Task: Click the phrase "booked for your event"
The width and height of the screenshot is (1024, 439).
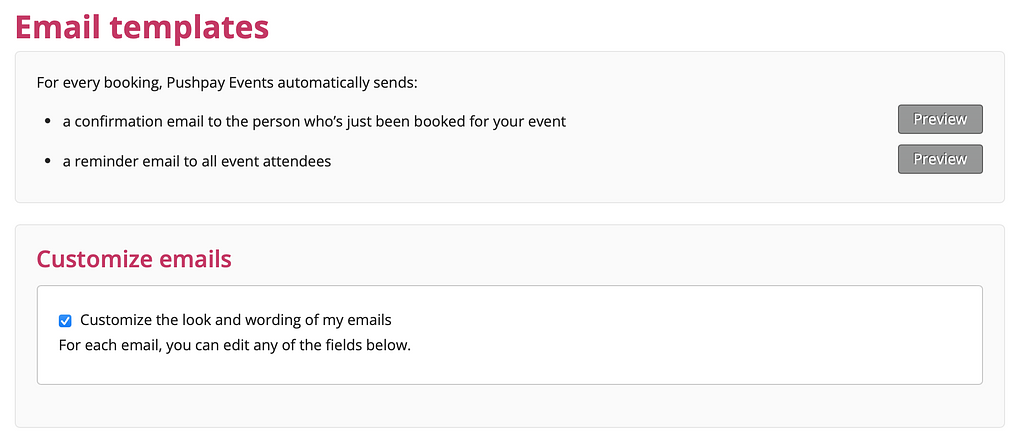Action: tap(489, 122)
